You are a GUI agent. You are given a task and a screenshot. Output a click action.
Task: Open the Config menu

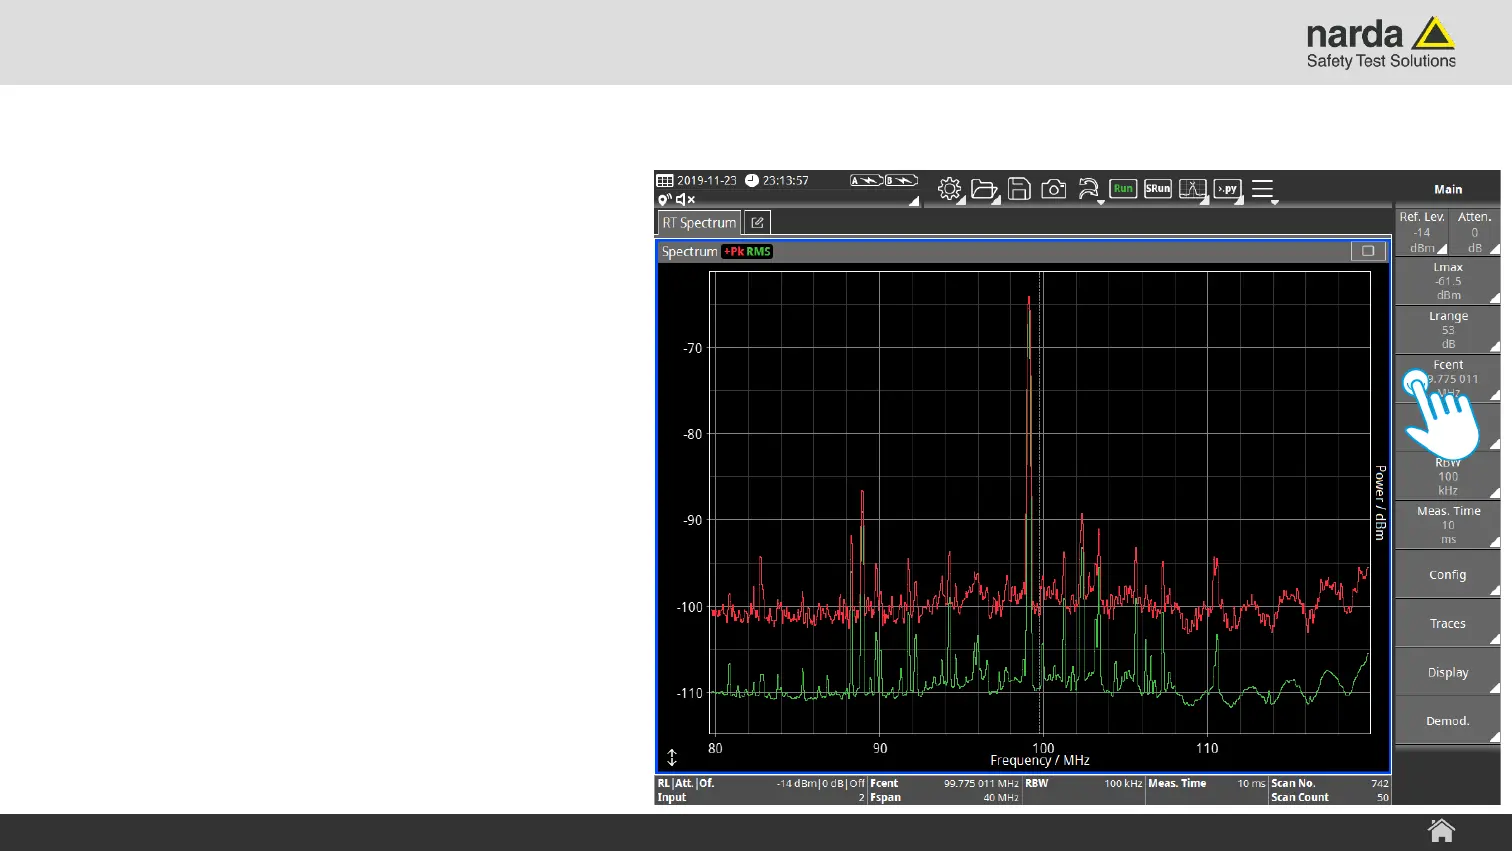[x=1447, y=575]
